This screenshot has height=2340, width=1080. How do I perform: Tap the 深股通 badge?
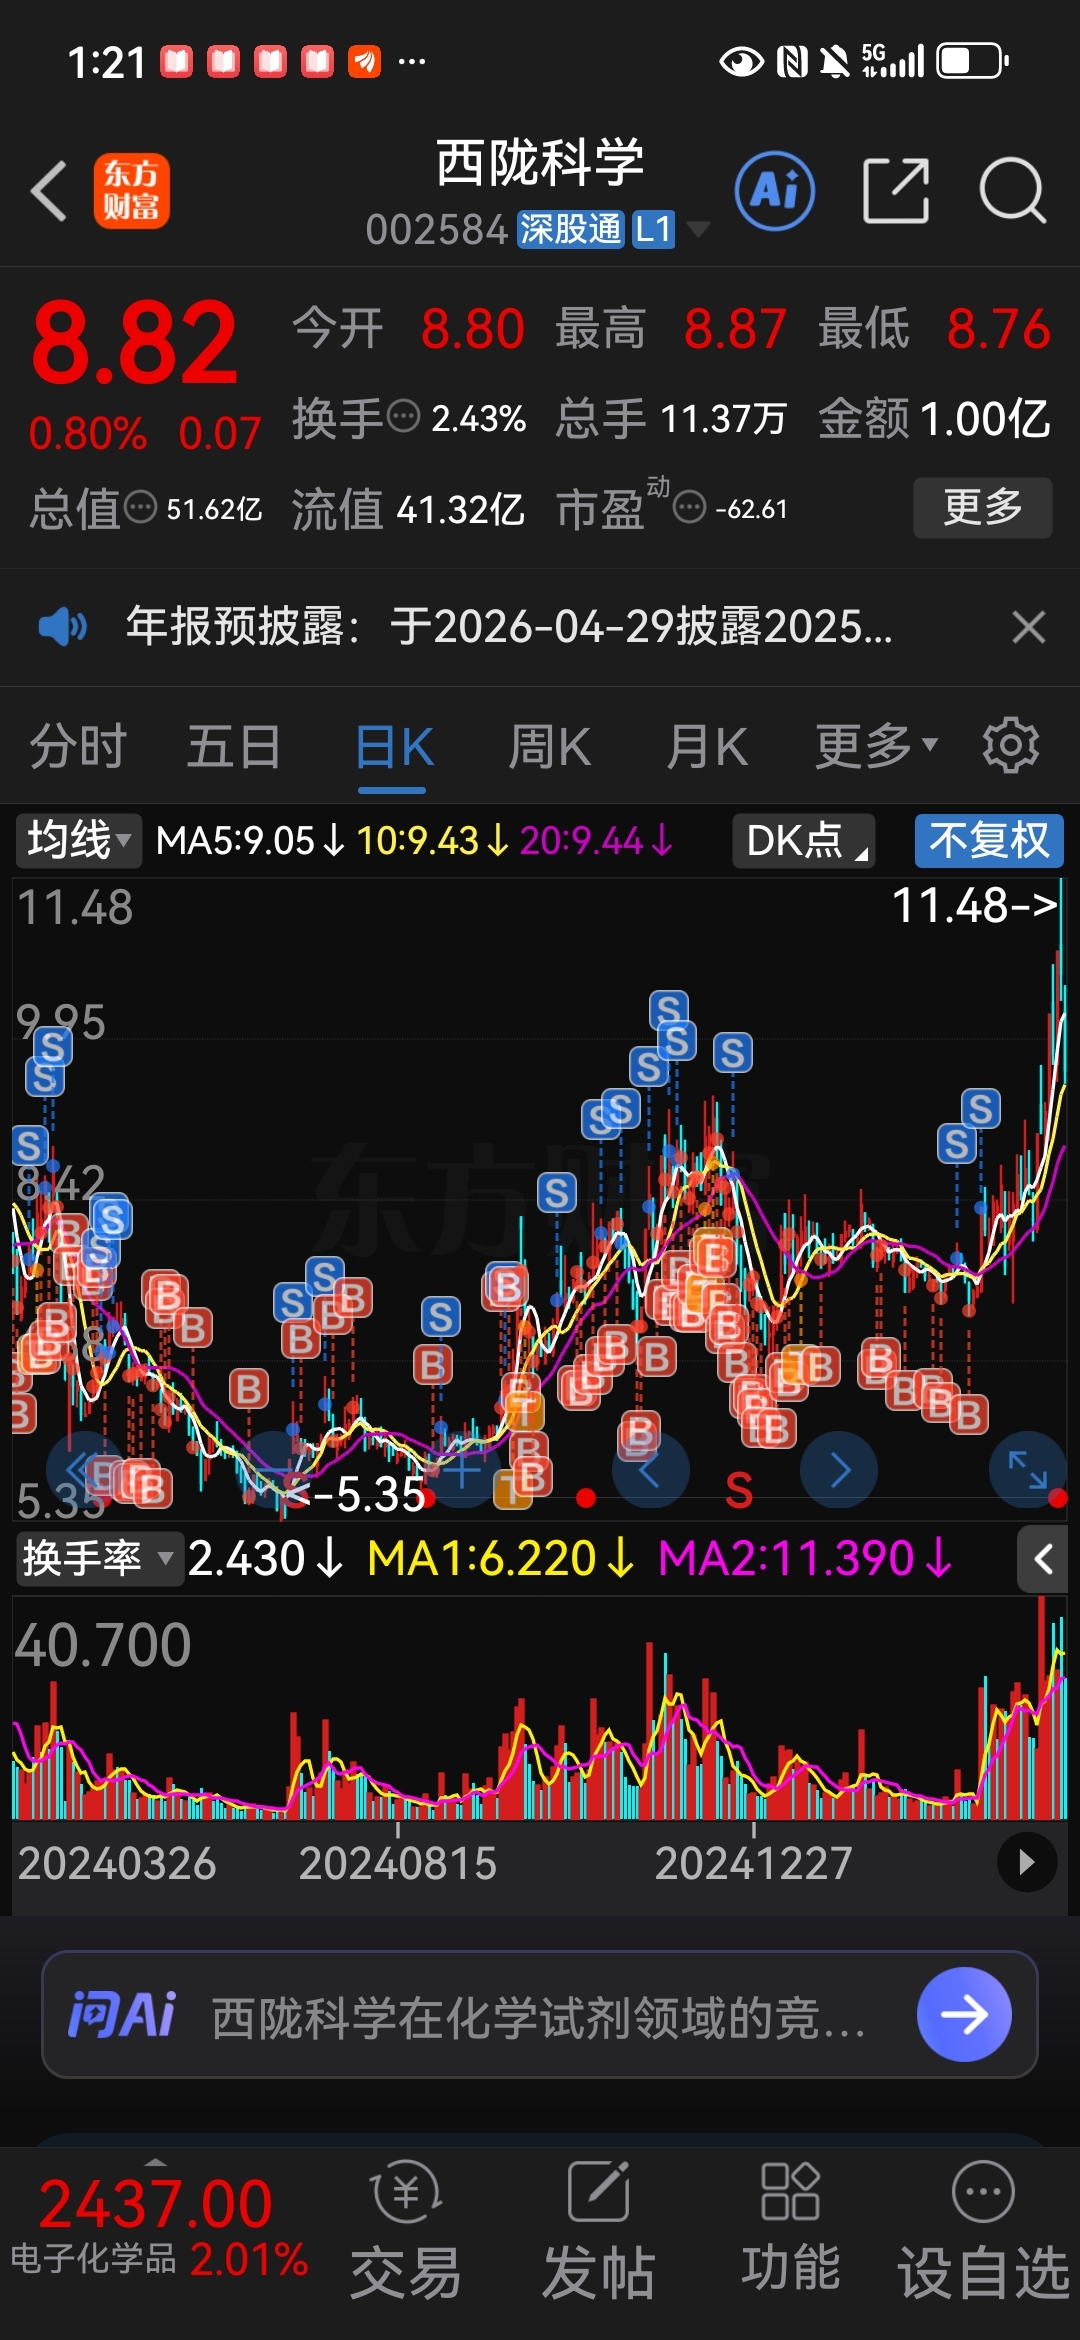point(570,229)
